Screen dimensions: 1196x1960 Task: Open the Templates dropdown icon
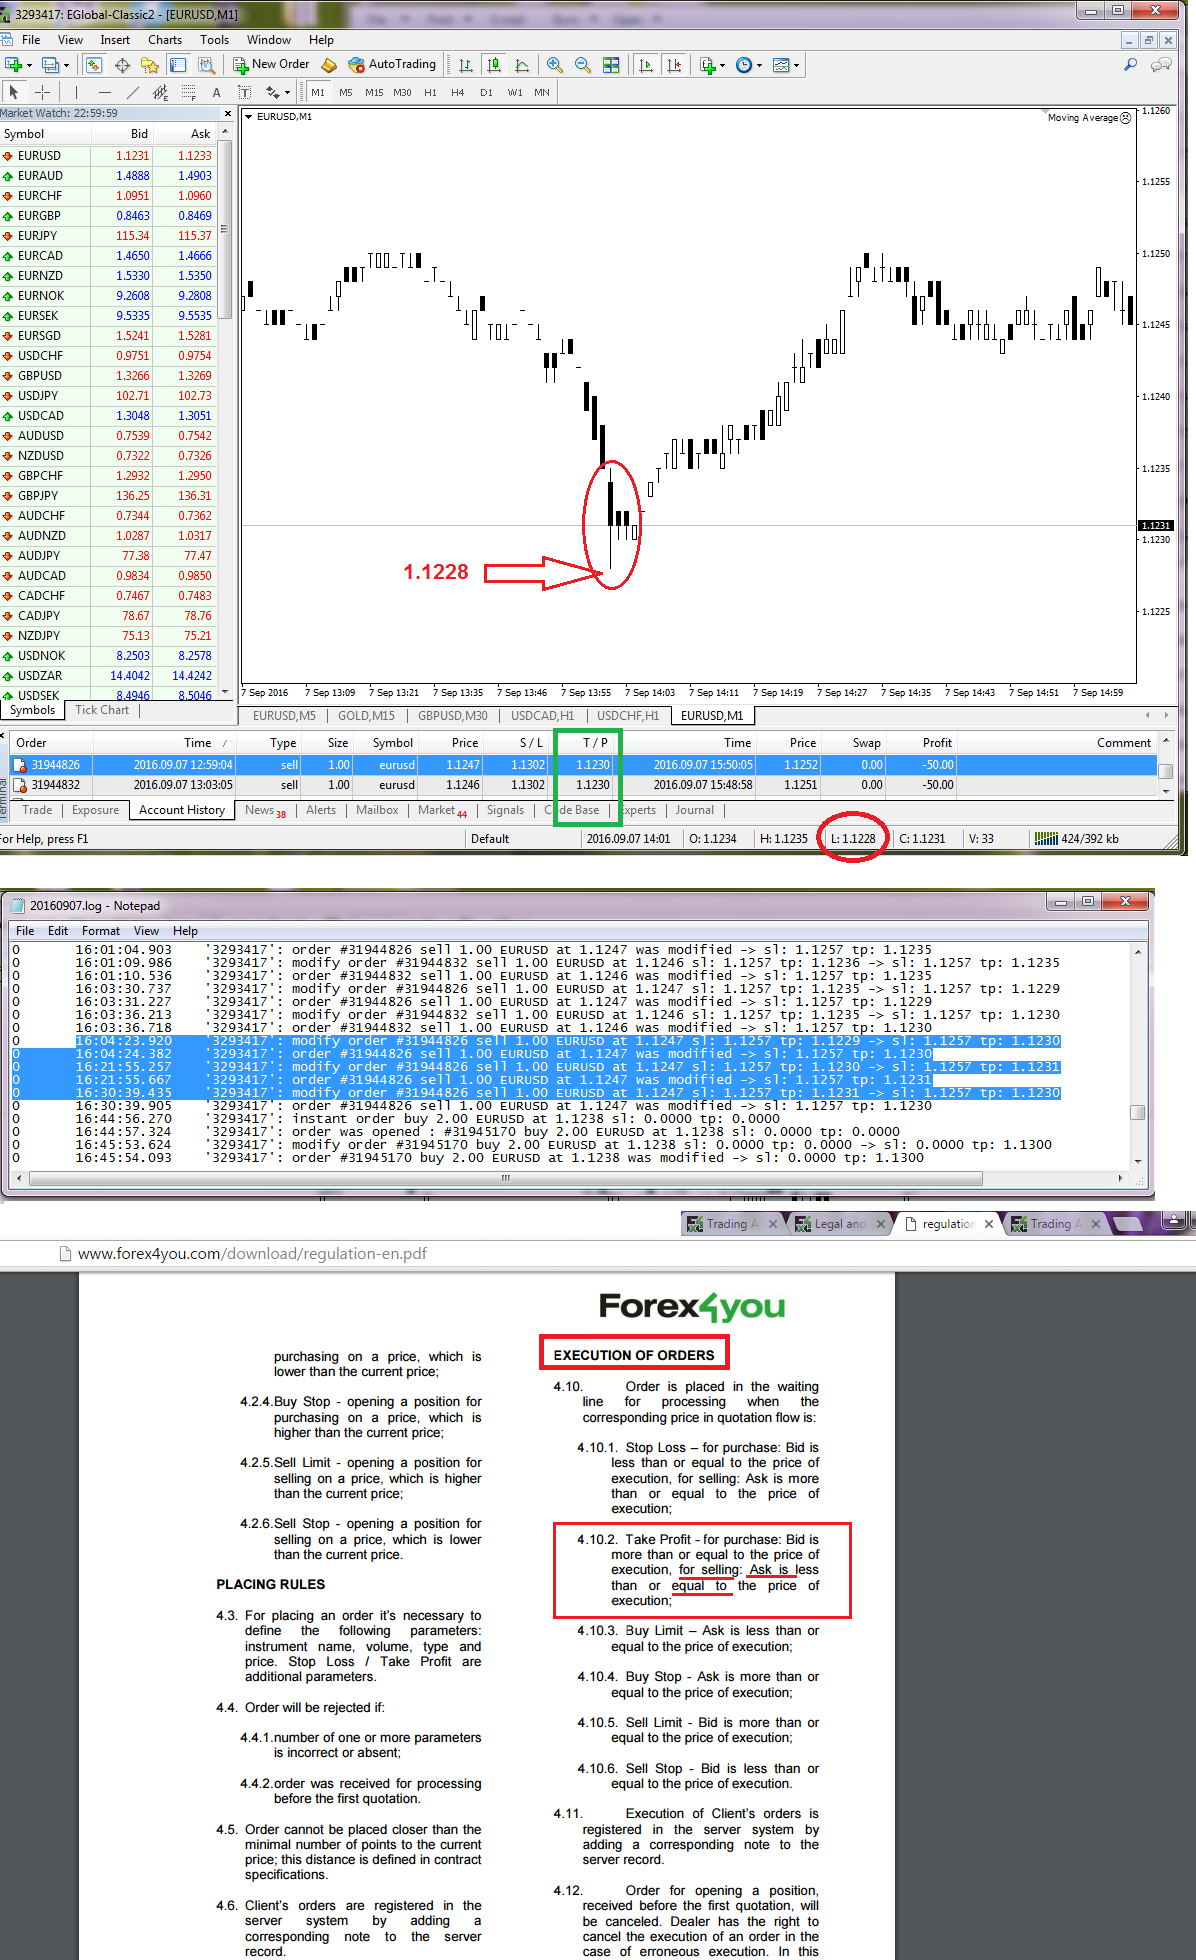tap(786, 65)
